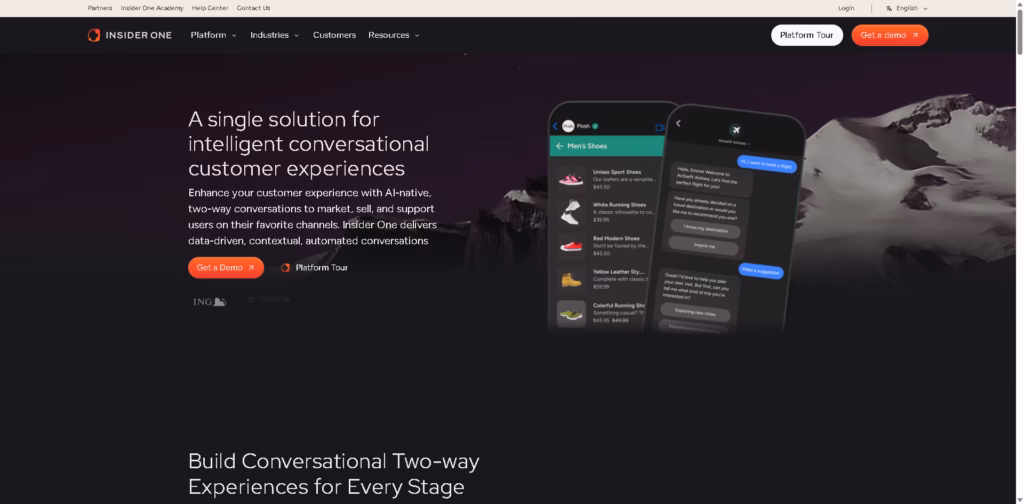The width and height of the screenshot is (1024, 504).
Task: Click Get a demo in header
Action: coord(889,35)
